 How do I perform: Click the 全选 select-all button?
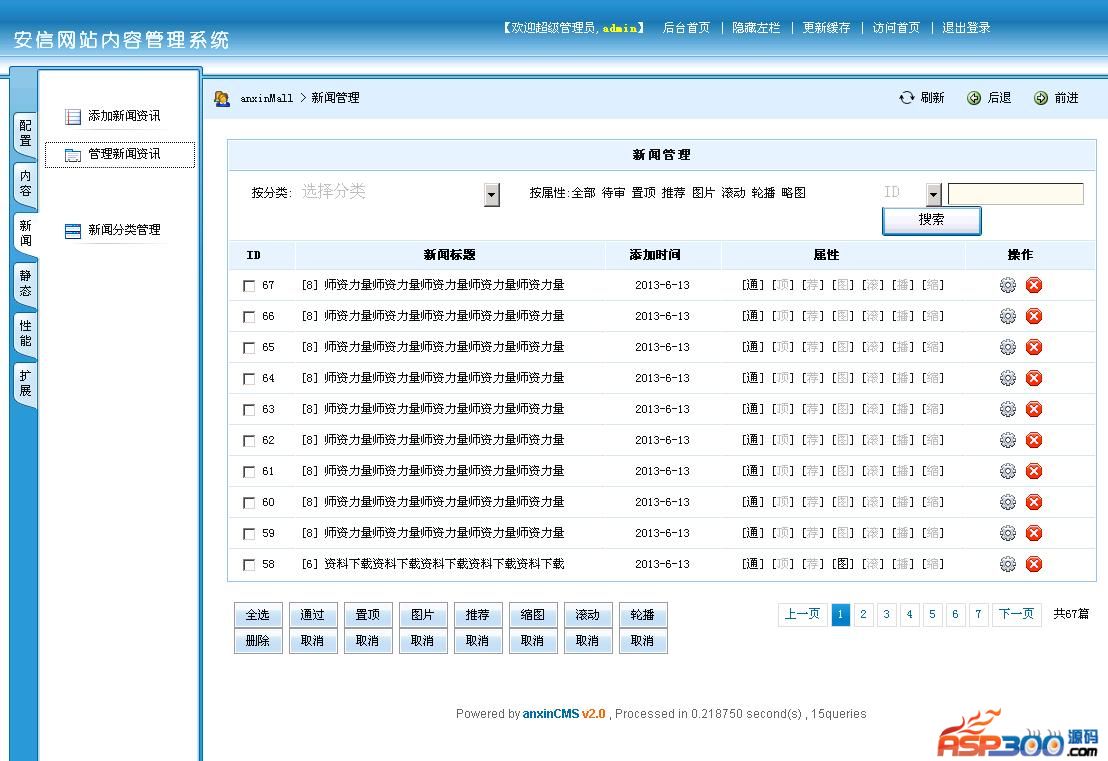tap(258, 615)
